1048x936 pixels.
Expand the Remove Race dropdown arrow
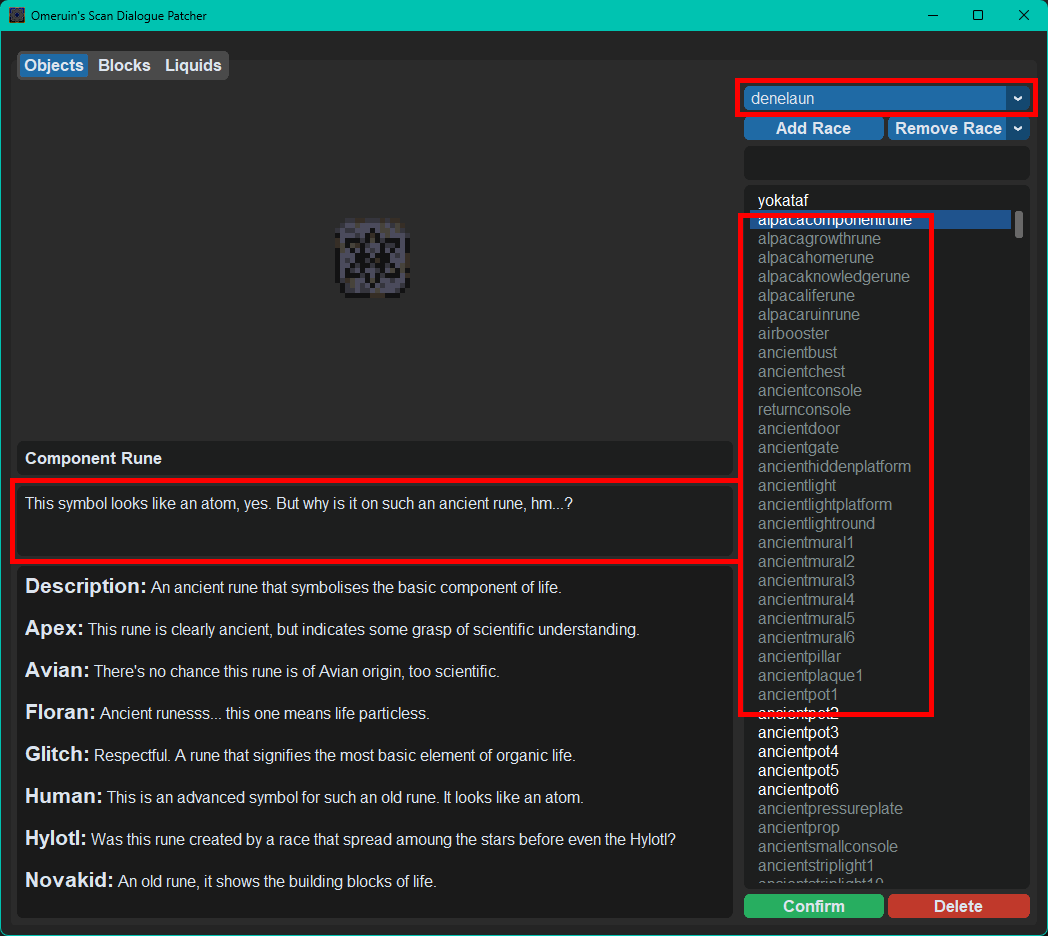click(1017, 128)
